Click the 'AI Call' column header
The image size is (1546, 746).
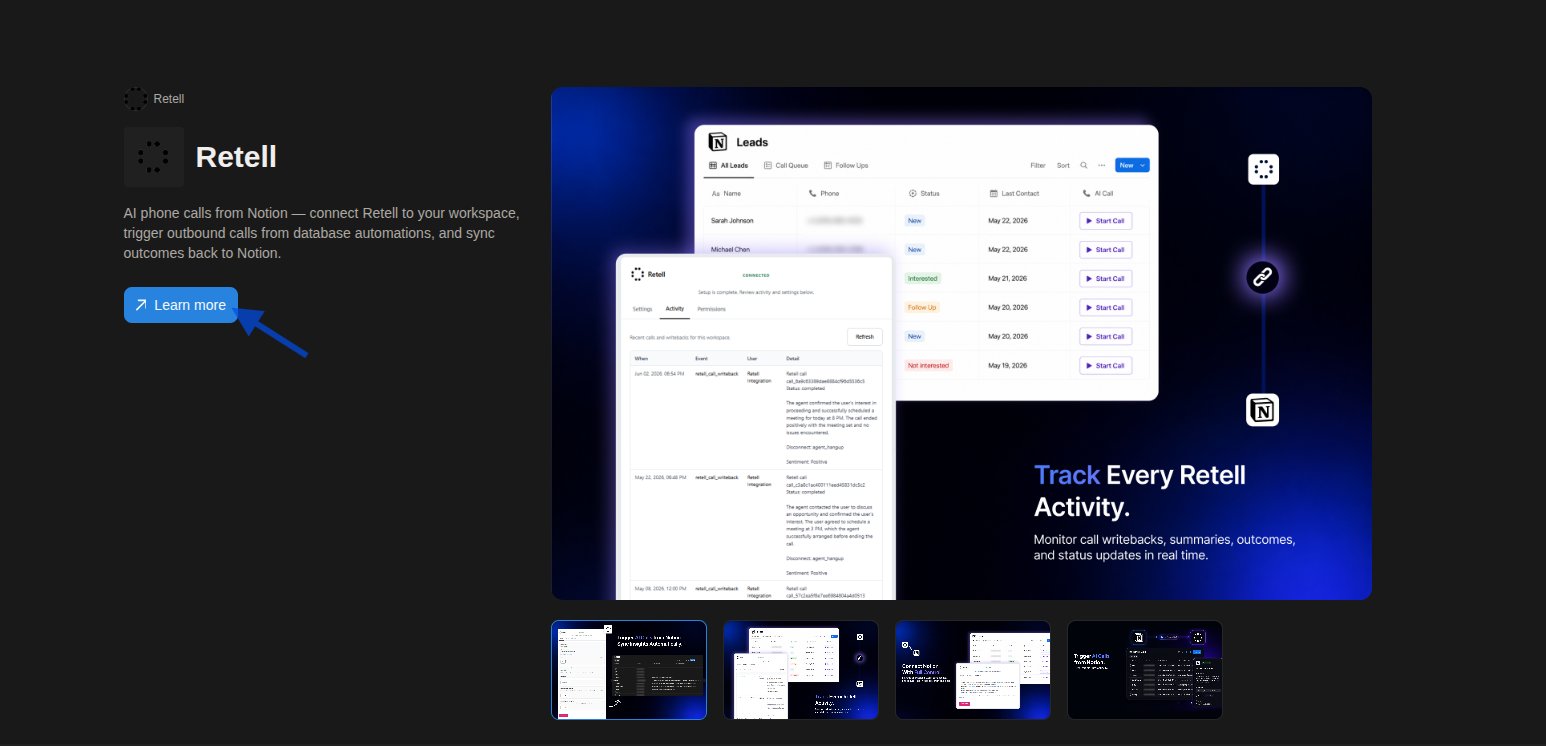click(x=1098, y=193)
